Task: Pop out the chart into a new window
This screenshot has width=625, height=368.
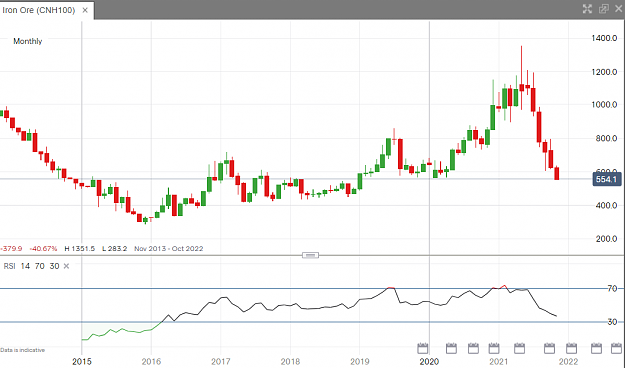Action: [x=603, y=9]
